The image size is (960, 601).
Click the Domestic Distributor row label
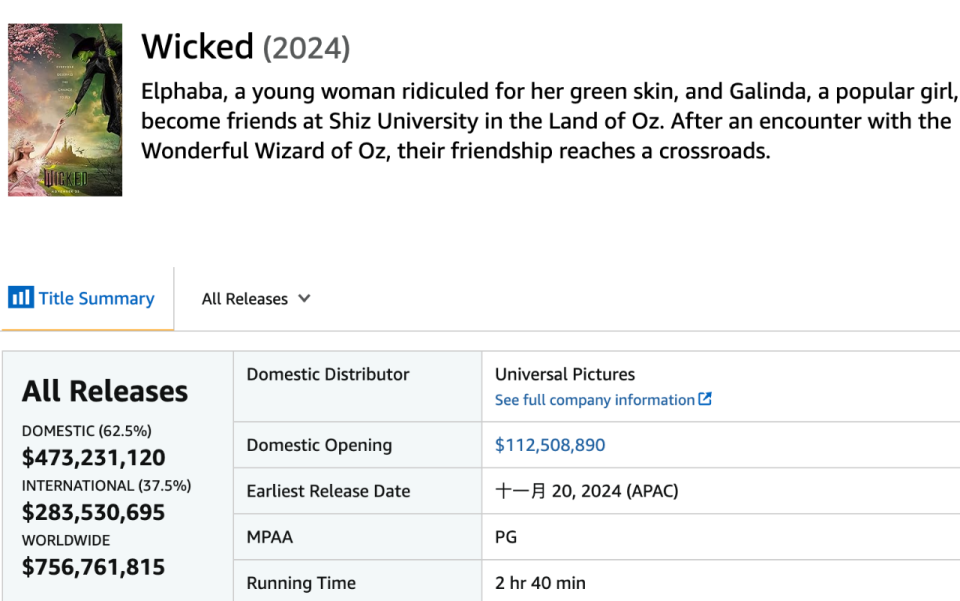pos(328,374)
